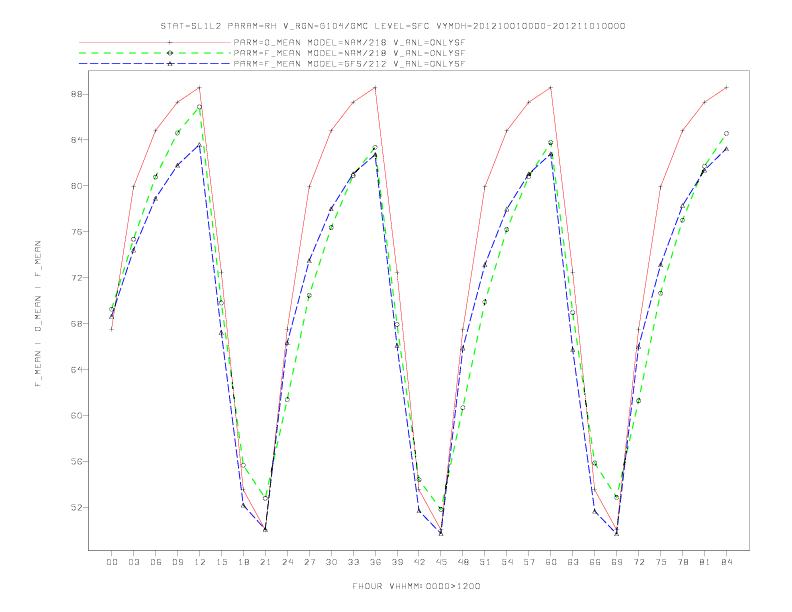Viewport: 792px width, 612px height.
Task: Click the circle marker in the green legend line
Action: (x=170, y=53)
